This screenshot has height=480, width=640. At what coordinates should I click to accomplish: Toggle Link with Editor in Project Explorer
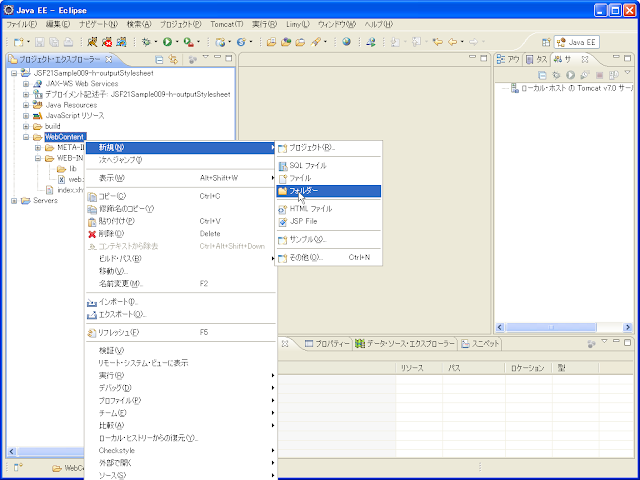coord(173,60)
